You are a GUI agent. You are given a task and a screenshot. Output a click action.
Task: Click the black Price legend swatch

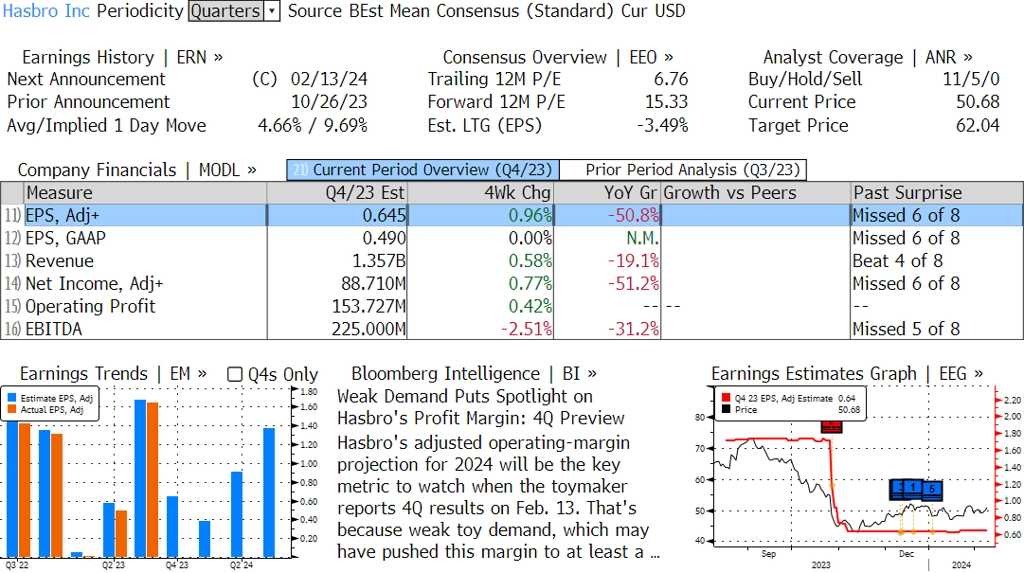coord(726,410)
